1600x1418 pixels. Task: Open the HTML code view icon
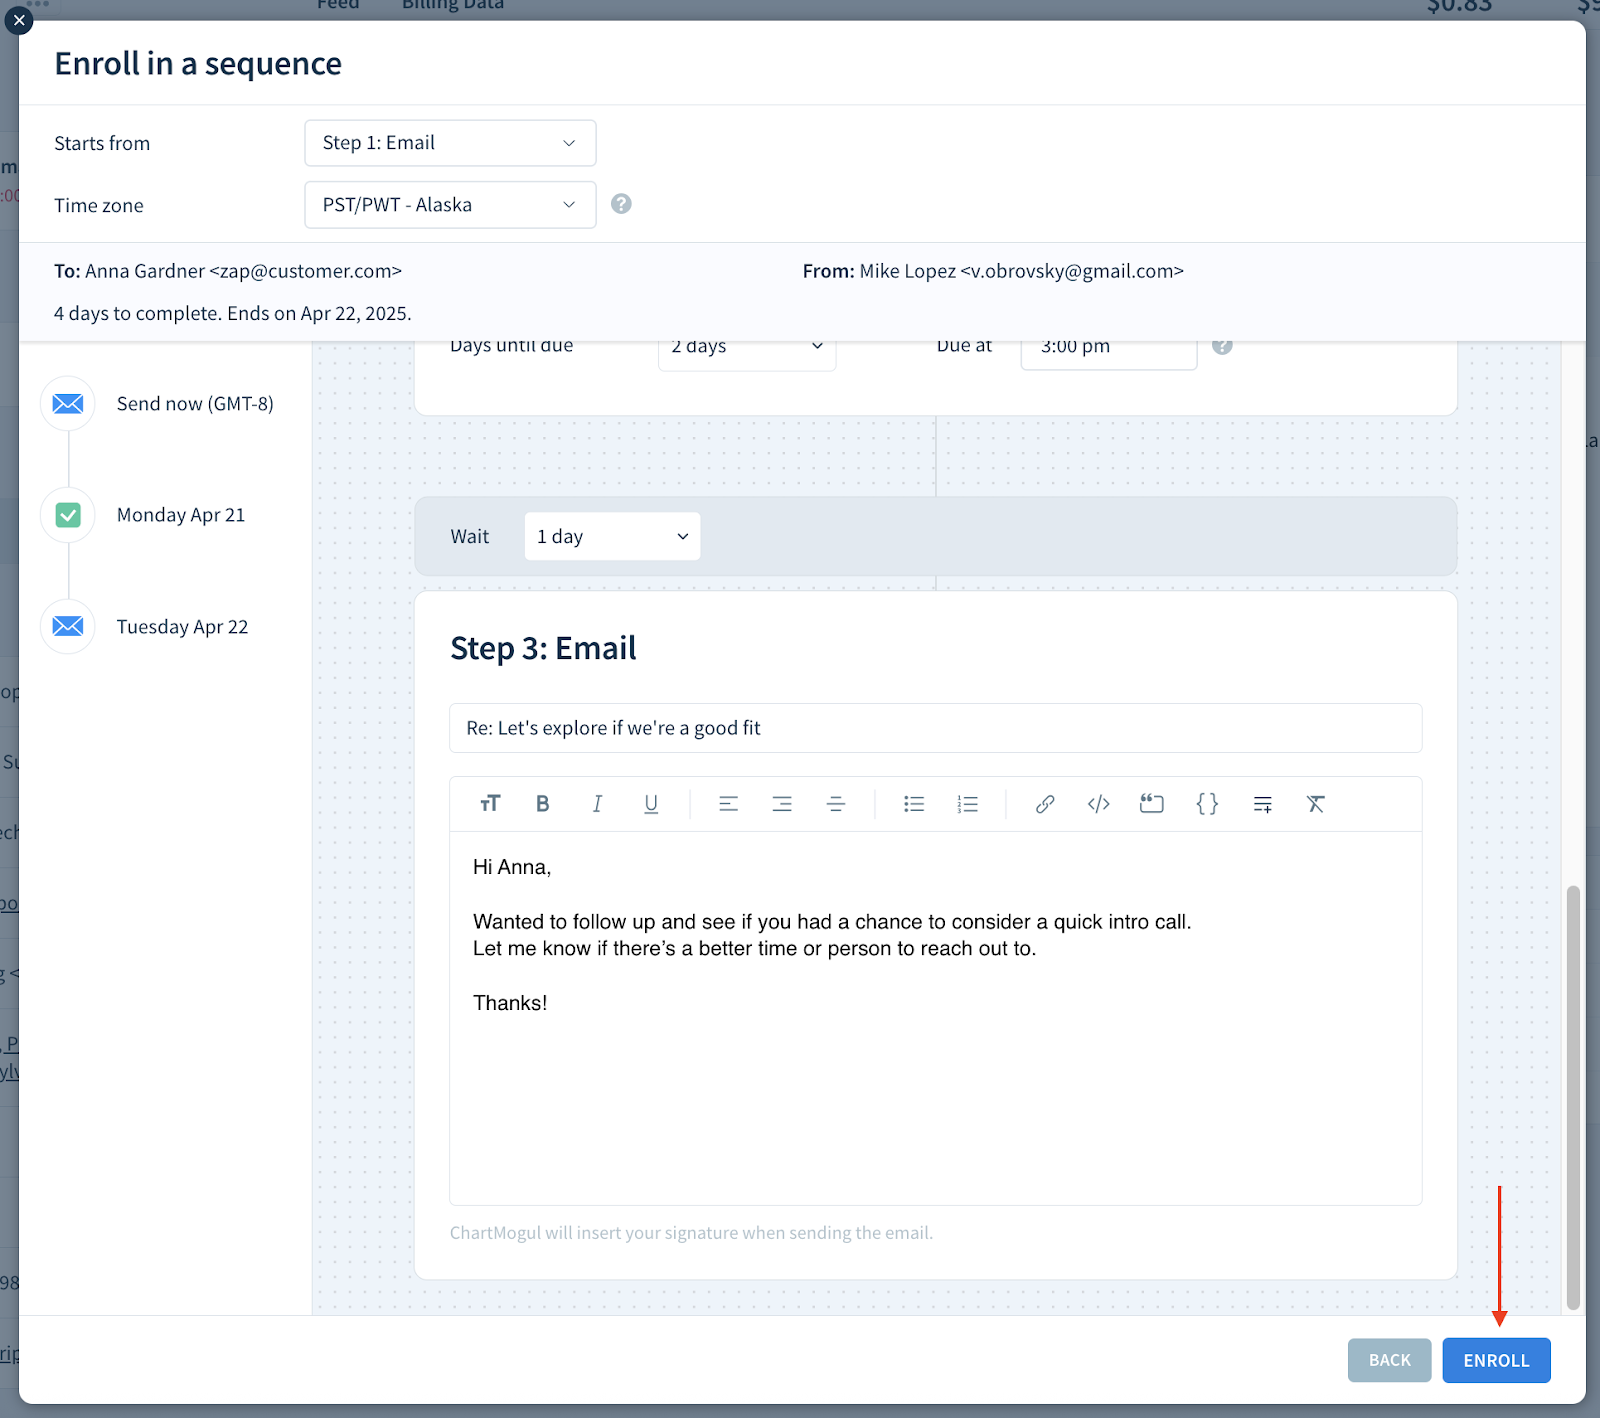1099,804
